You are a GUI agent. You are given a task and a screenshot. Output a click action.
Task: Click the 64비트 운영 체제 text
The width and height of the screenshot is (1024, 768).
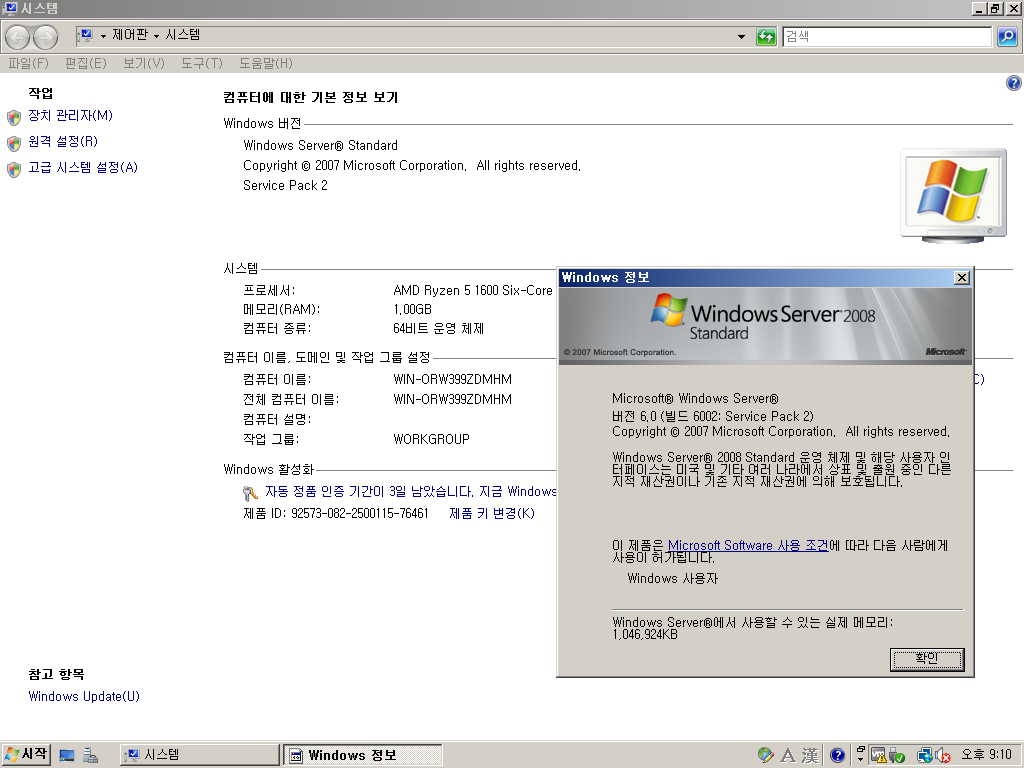pyautogui.click(x=438, y=328)
